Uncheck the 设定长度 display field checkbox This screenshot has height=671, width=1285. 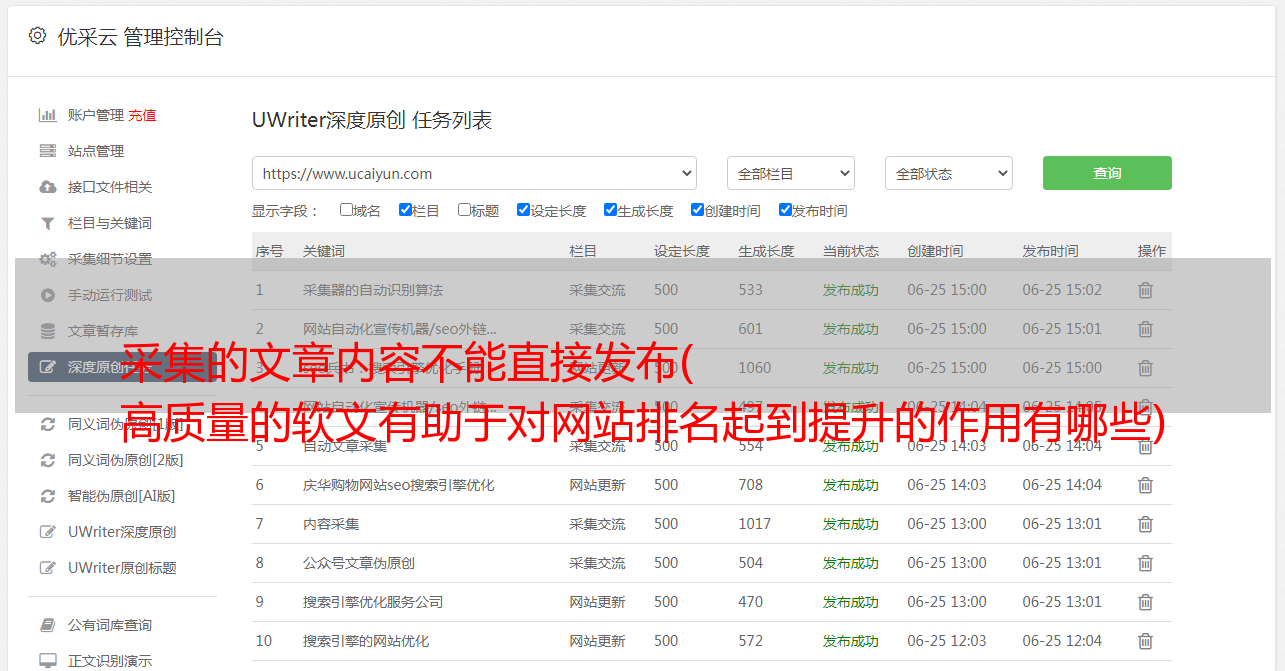523,210
